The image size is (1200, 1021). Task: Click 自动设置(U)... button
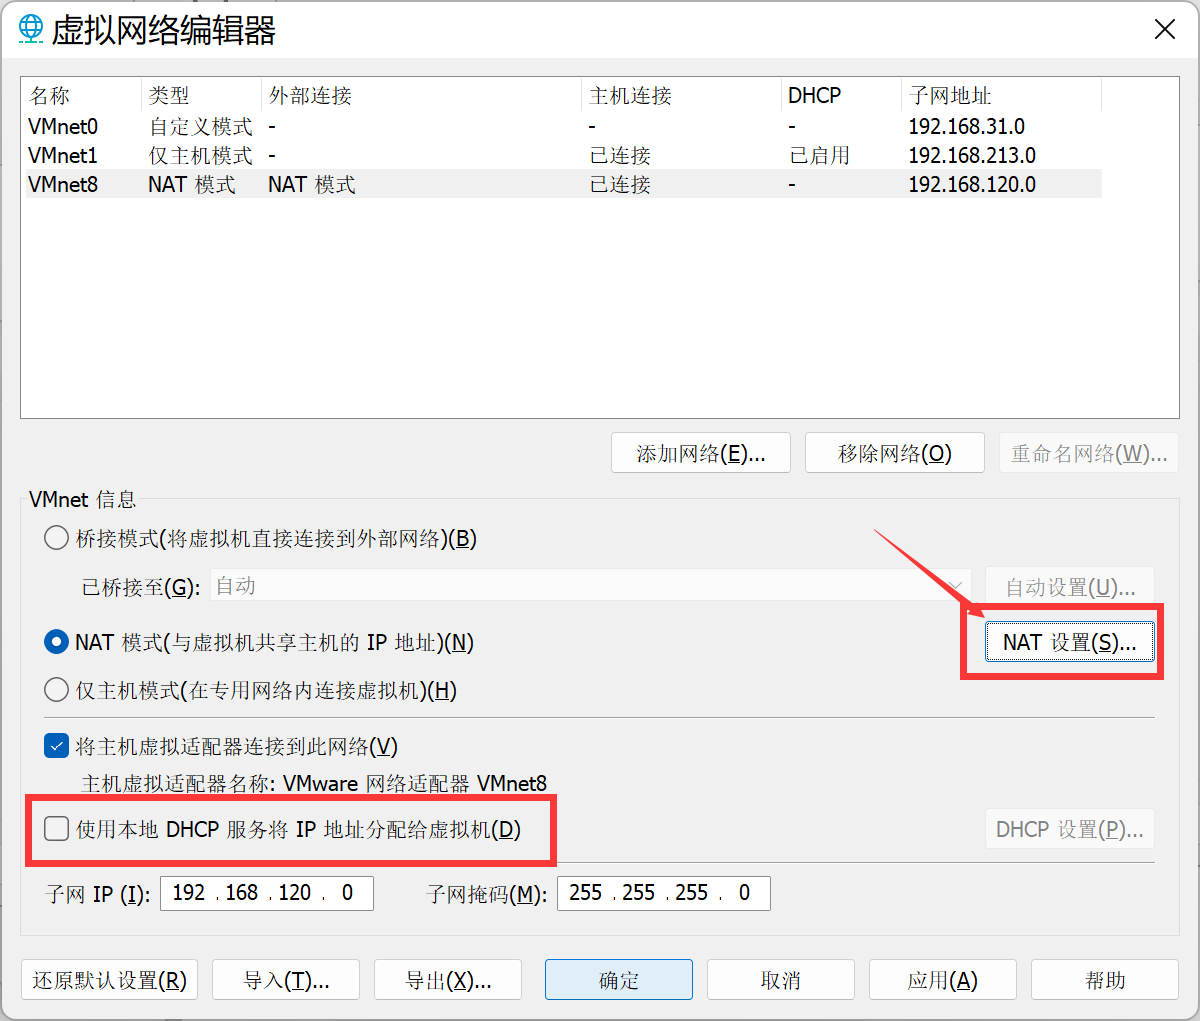coord(1070,587)
